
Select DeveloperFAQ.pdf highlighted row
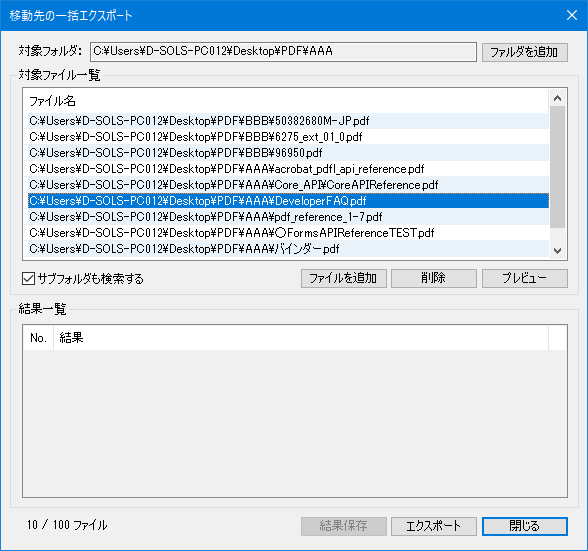coord(288,201)
